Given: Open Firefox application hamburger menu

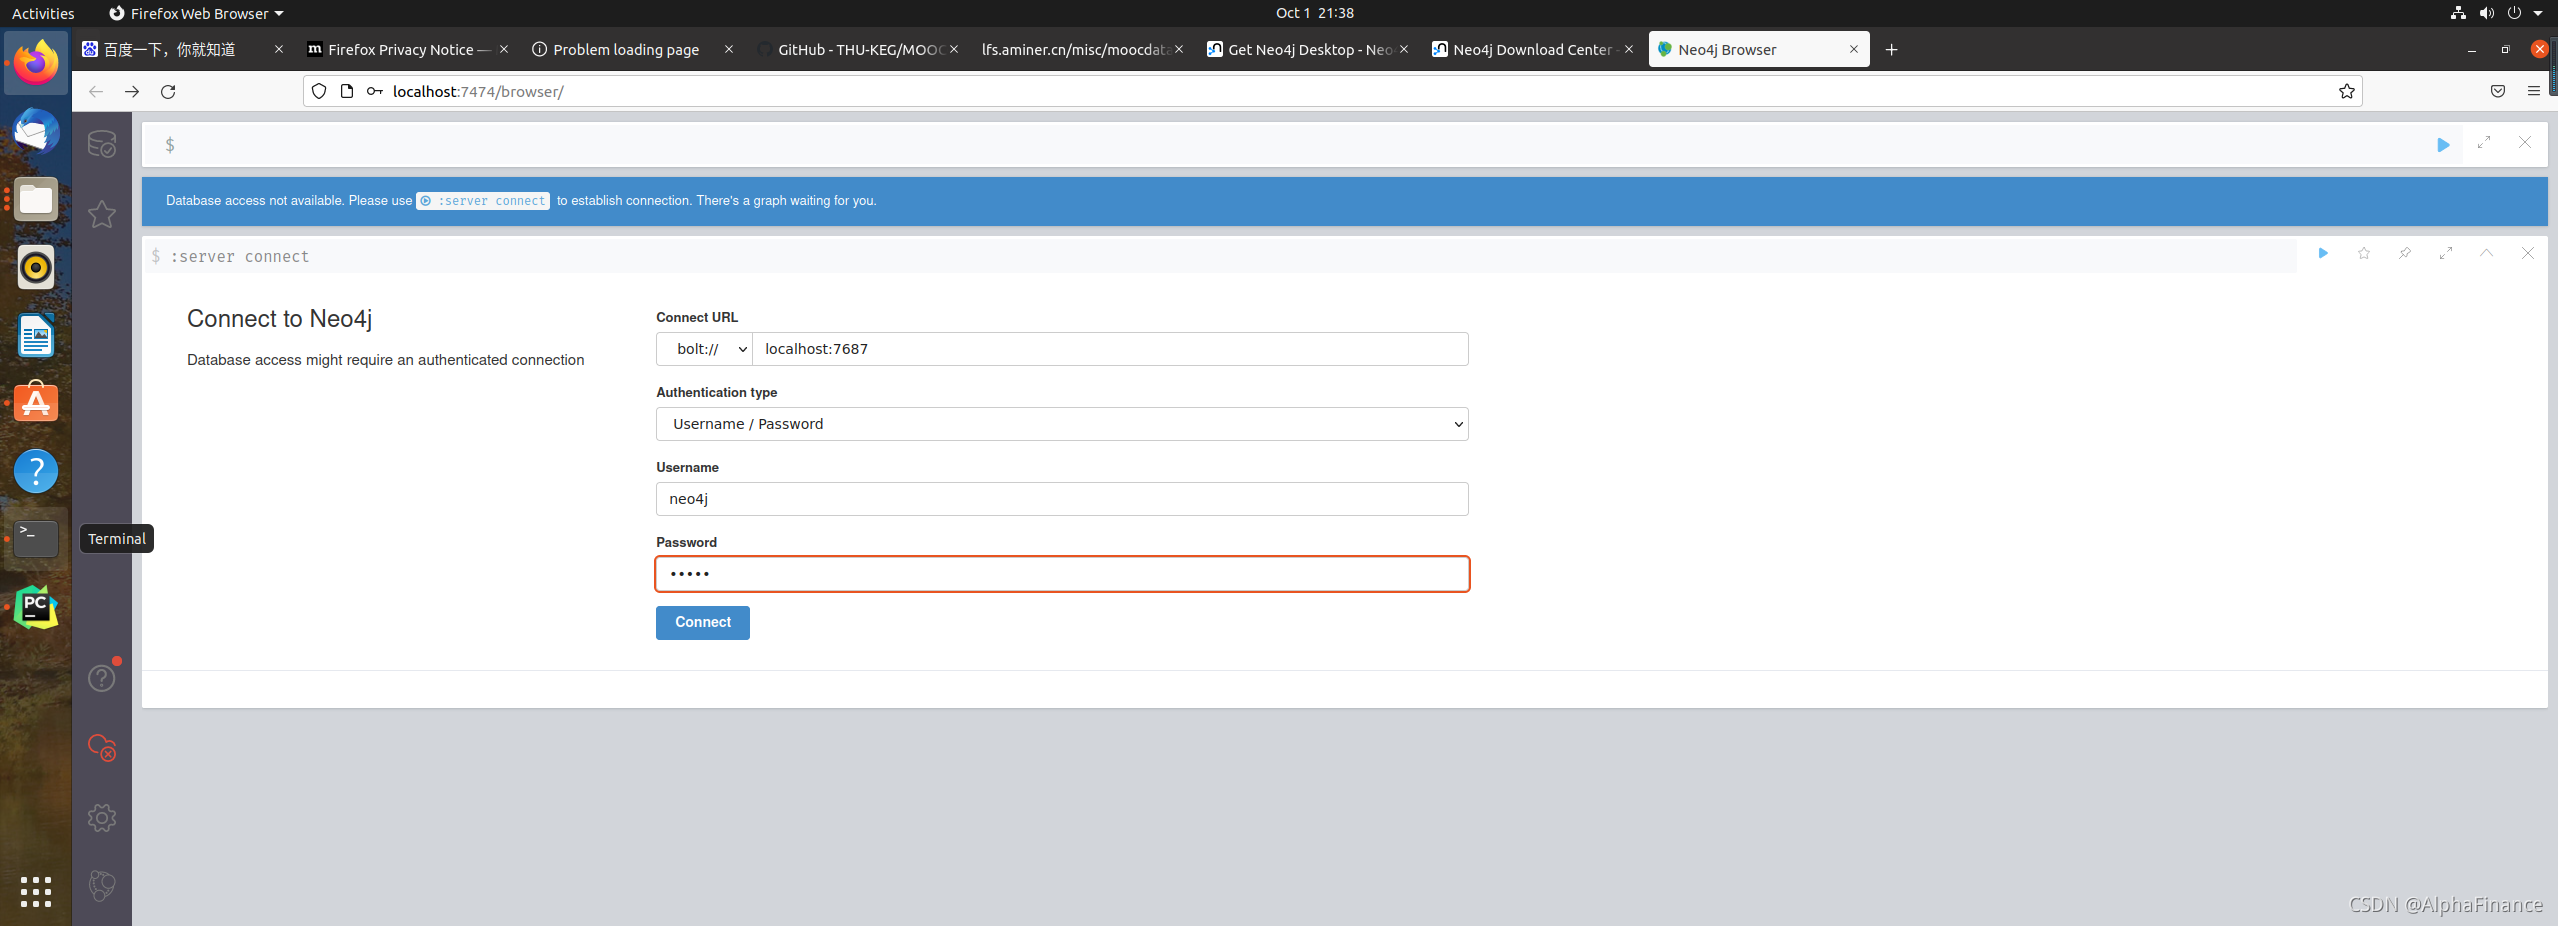Looking at the screenshot, I should point(2533,92).
